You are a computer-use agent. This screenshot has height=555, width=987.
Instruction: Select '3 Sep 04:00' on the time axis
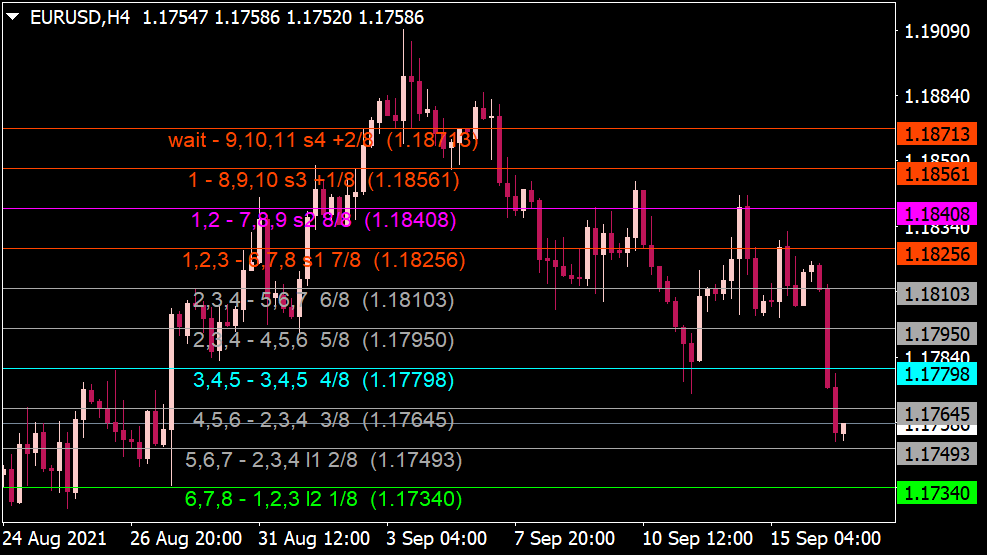click(439, 538)
